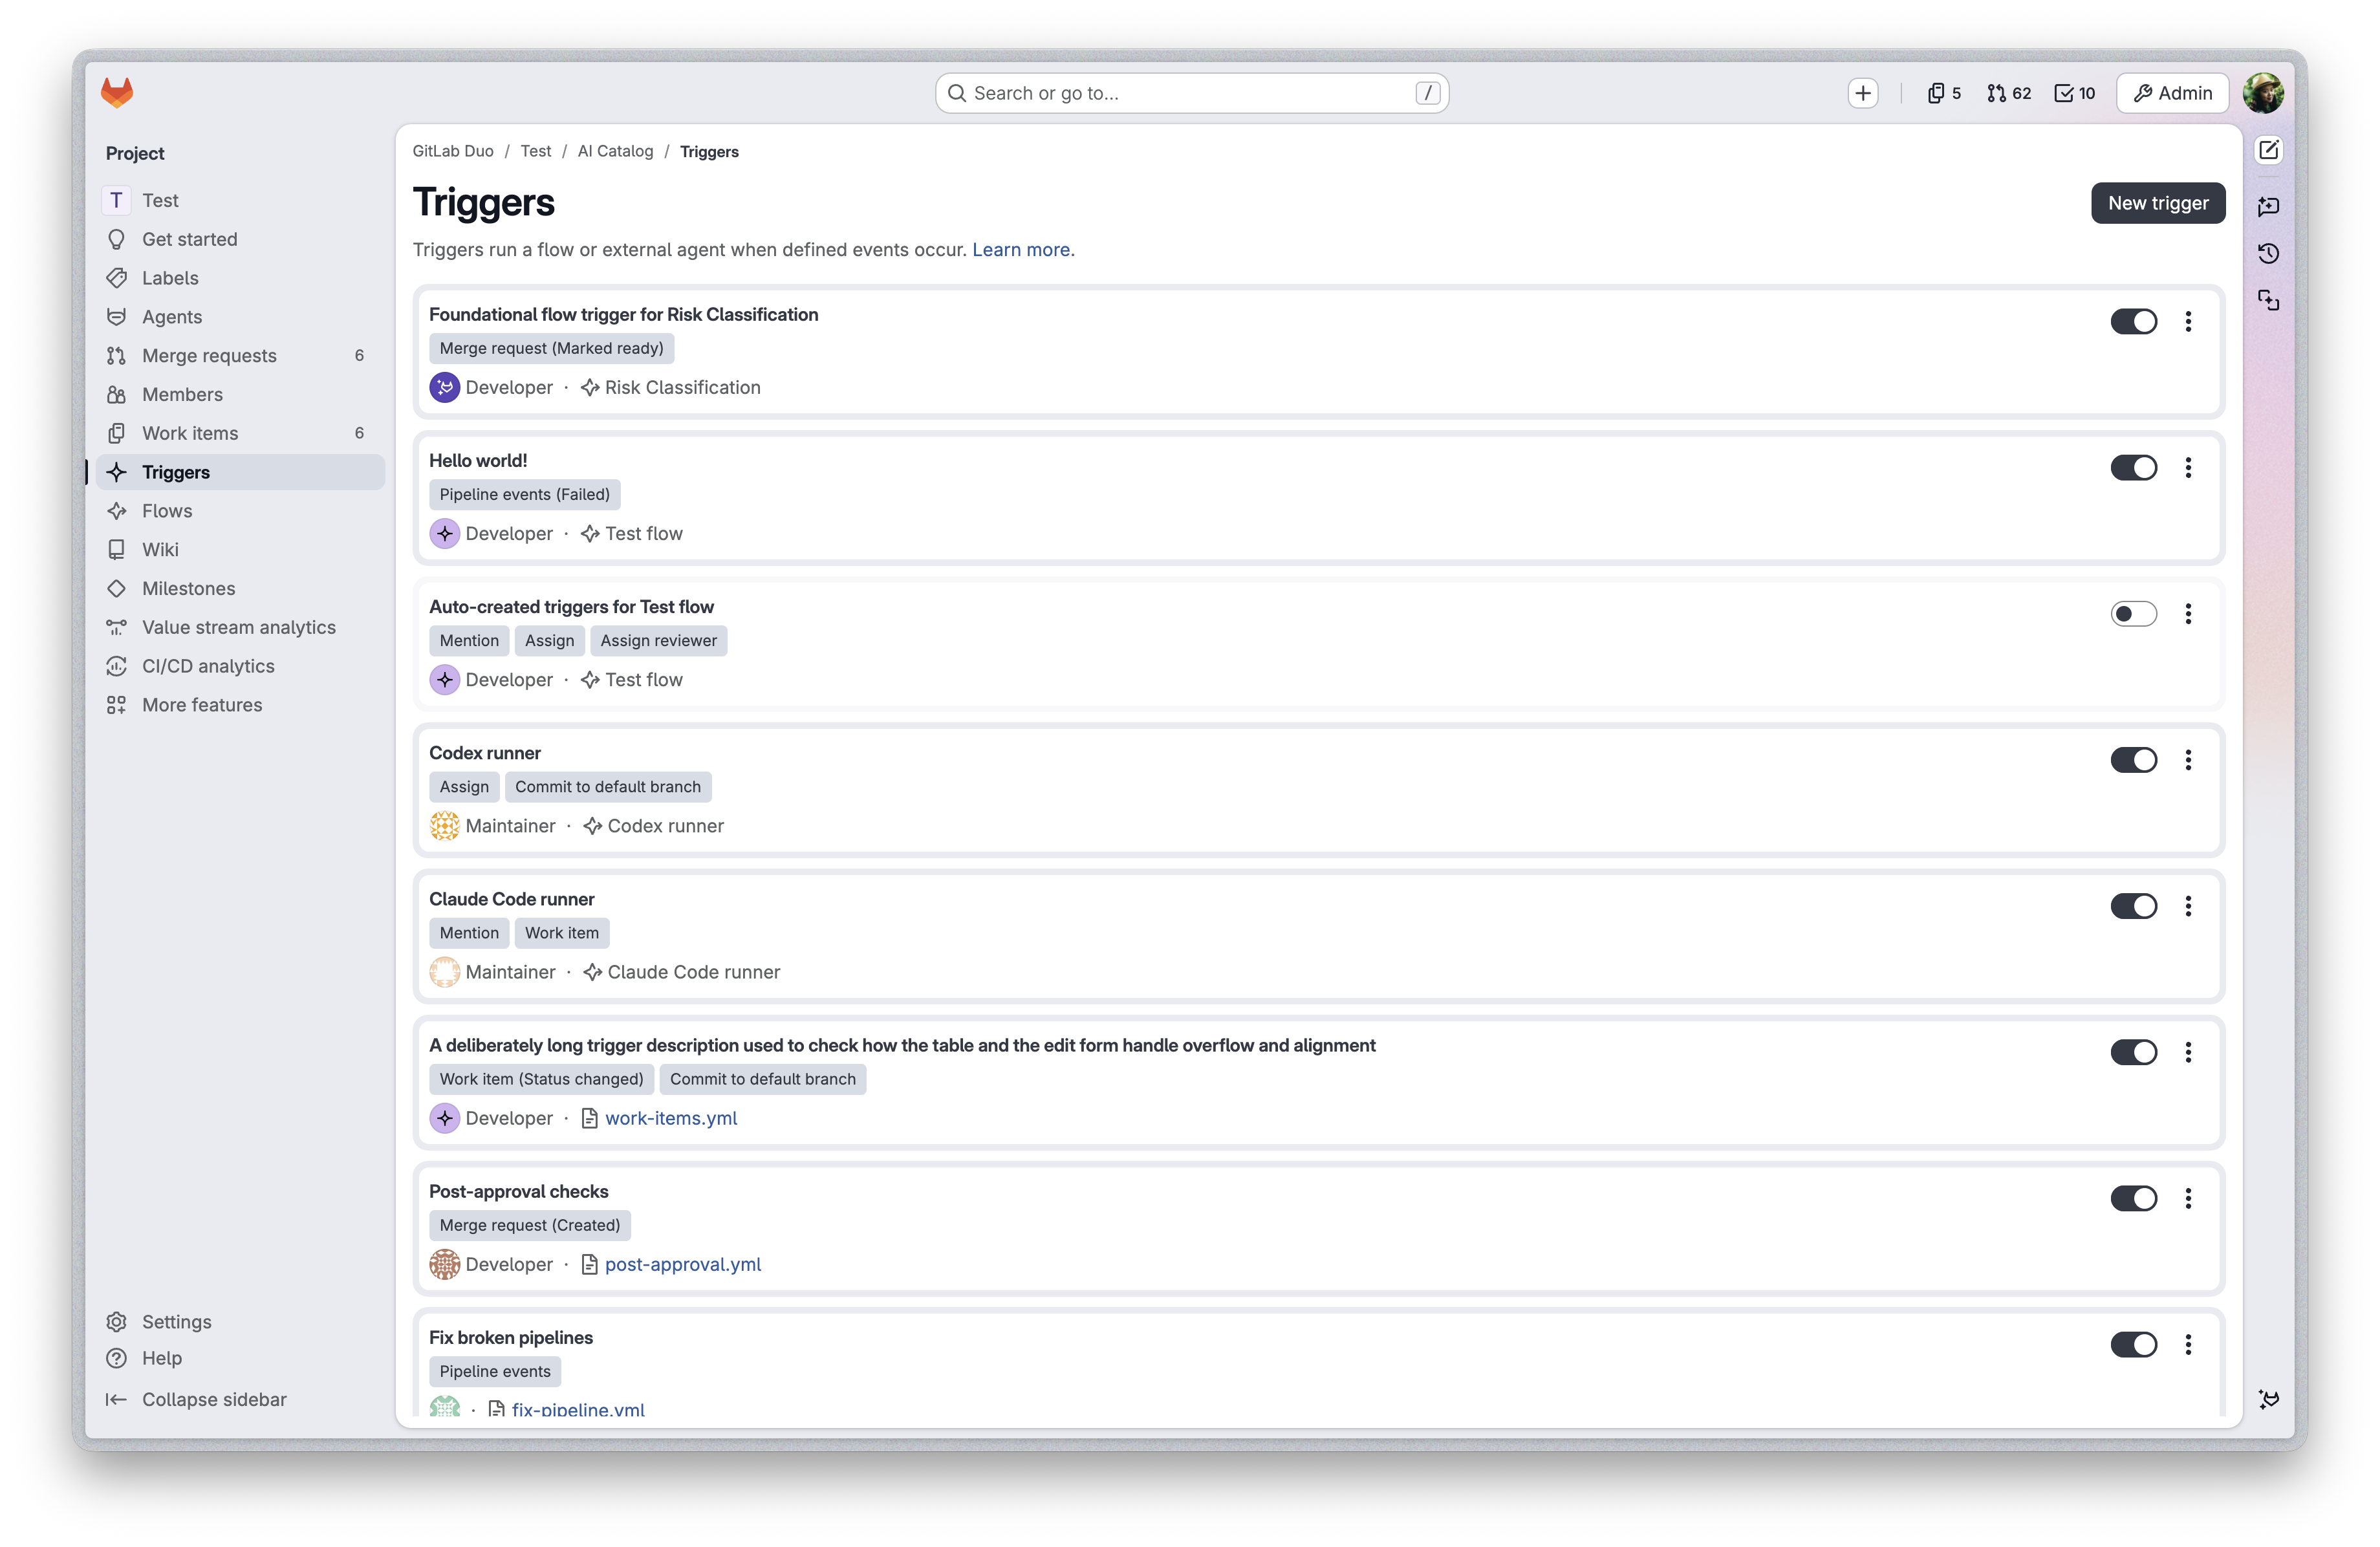
Task: Open the create new plus button
Action: point(1862,93)
